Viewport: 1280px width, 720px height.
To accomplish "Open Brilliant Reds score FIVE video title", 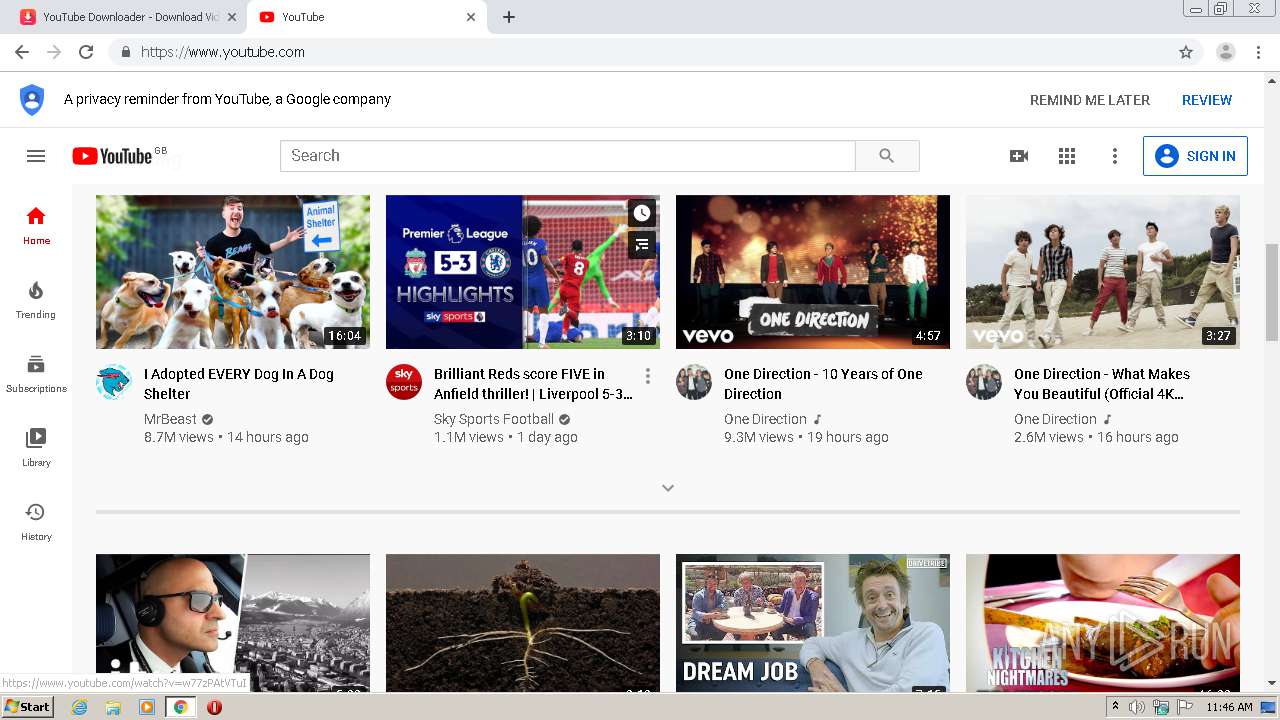I will click(x=533, y=384).
